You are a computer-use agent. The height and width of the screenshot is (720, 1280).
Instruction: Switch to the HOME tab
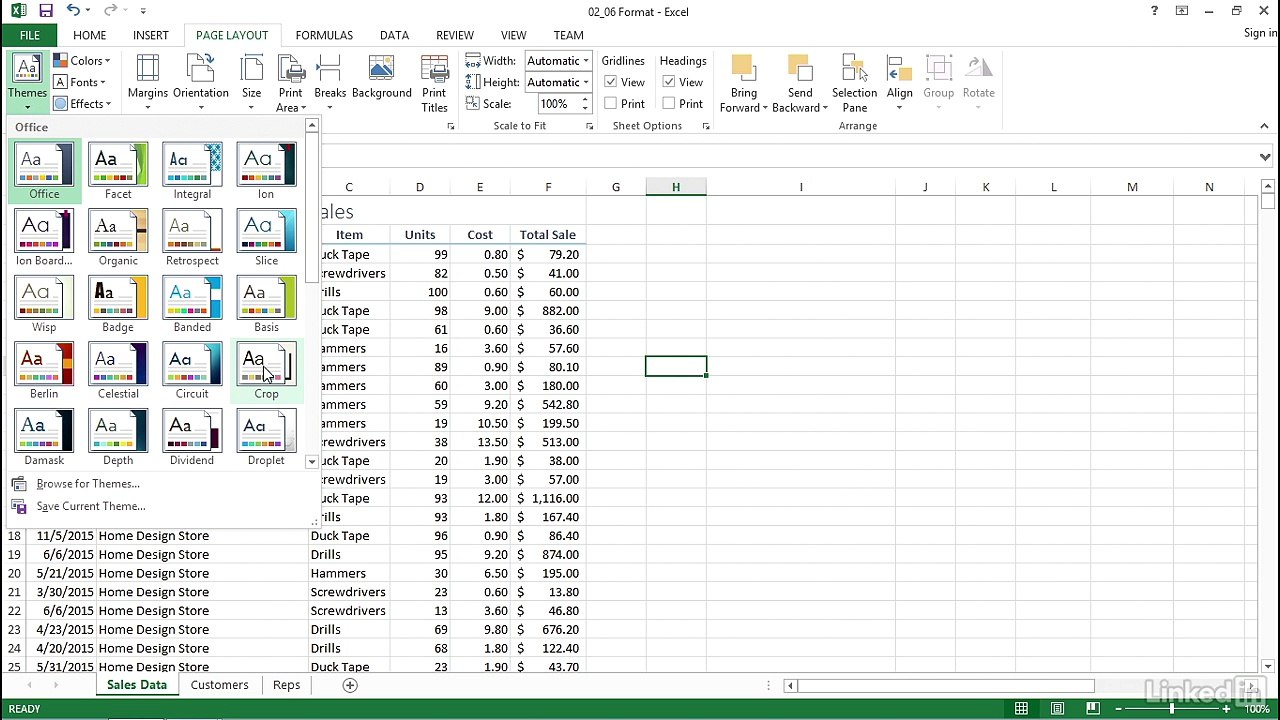[89, 35]
